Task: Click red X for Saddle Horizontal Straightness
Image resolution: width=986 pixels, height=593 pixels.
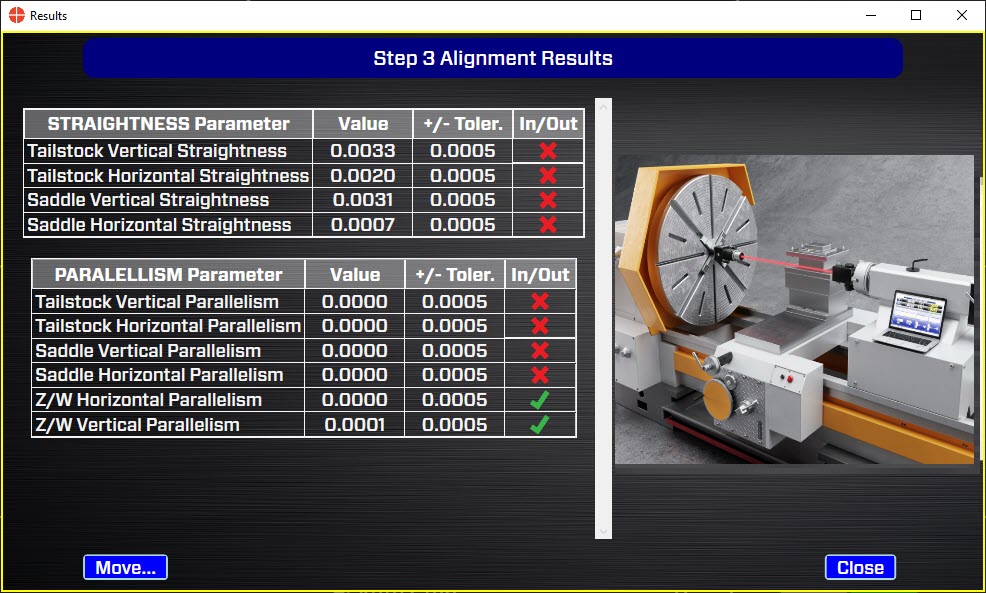Action: click(548, 224)
